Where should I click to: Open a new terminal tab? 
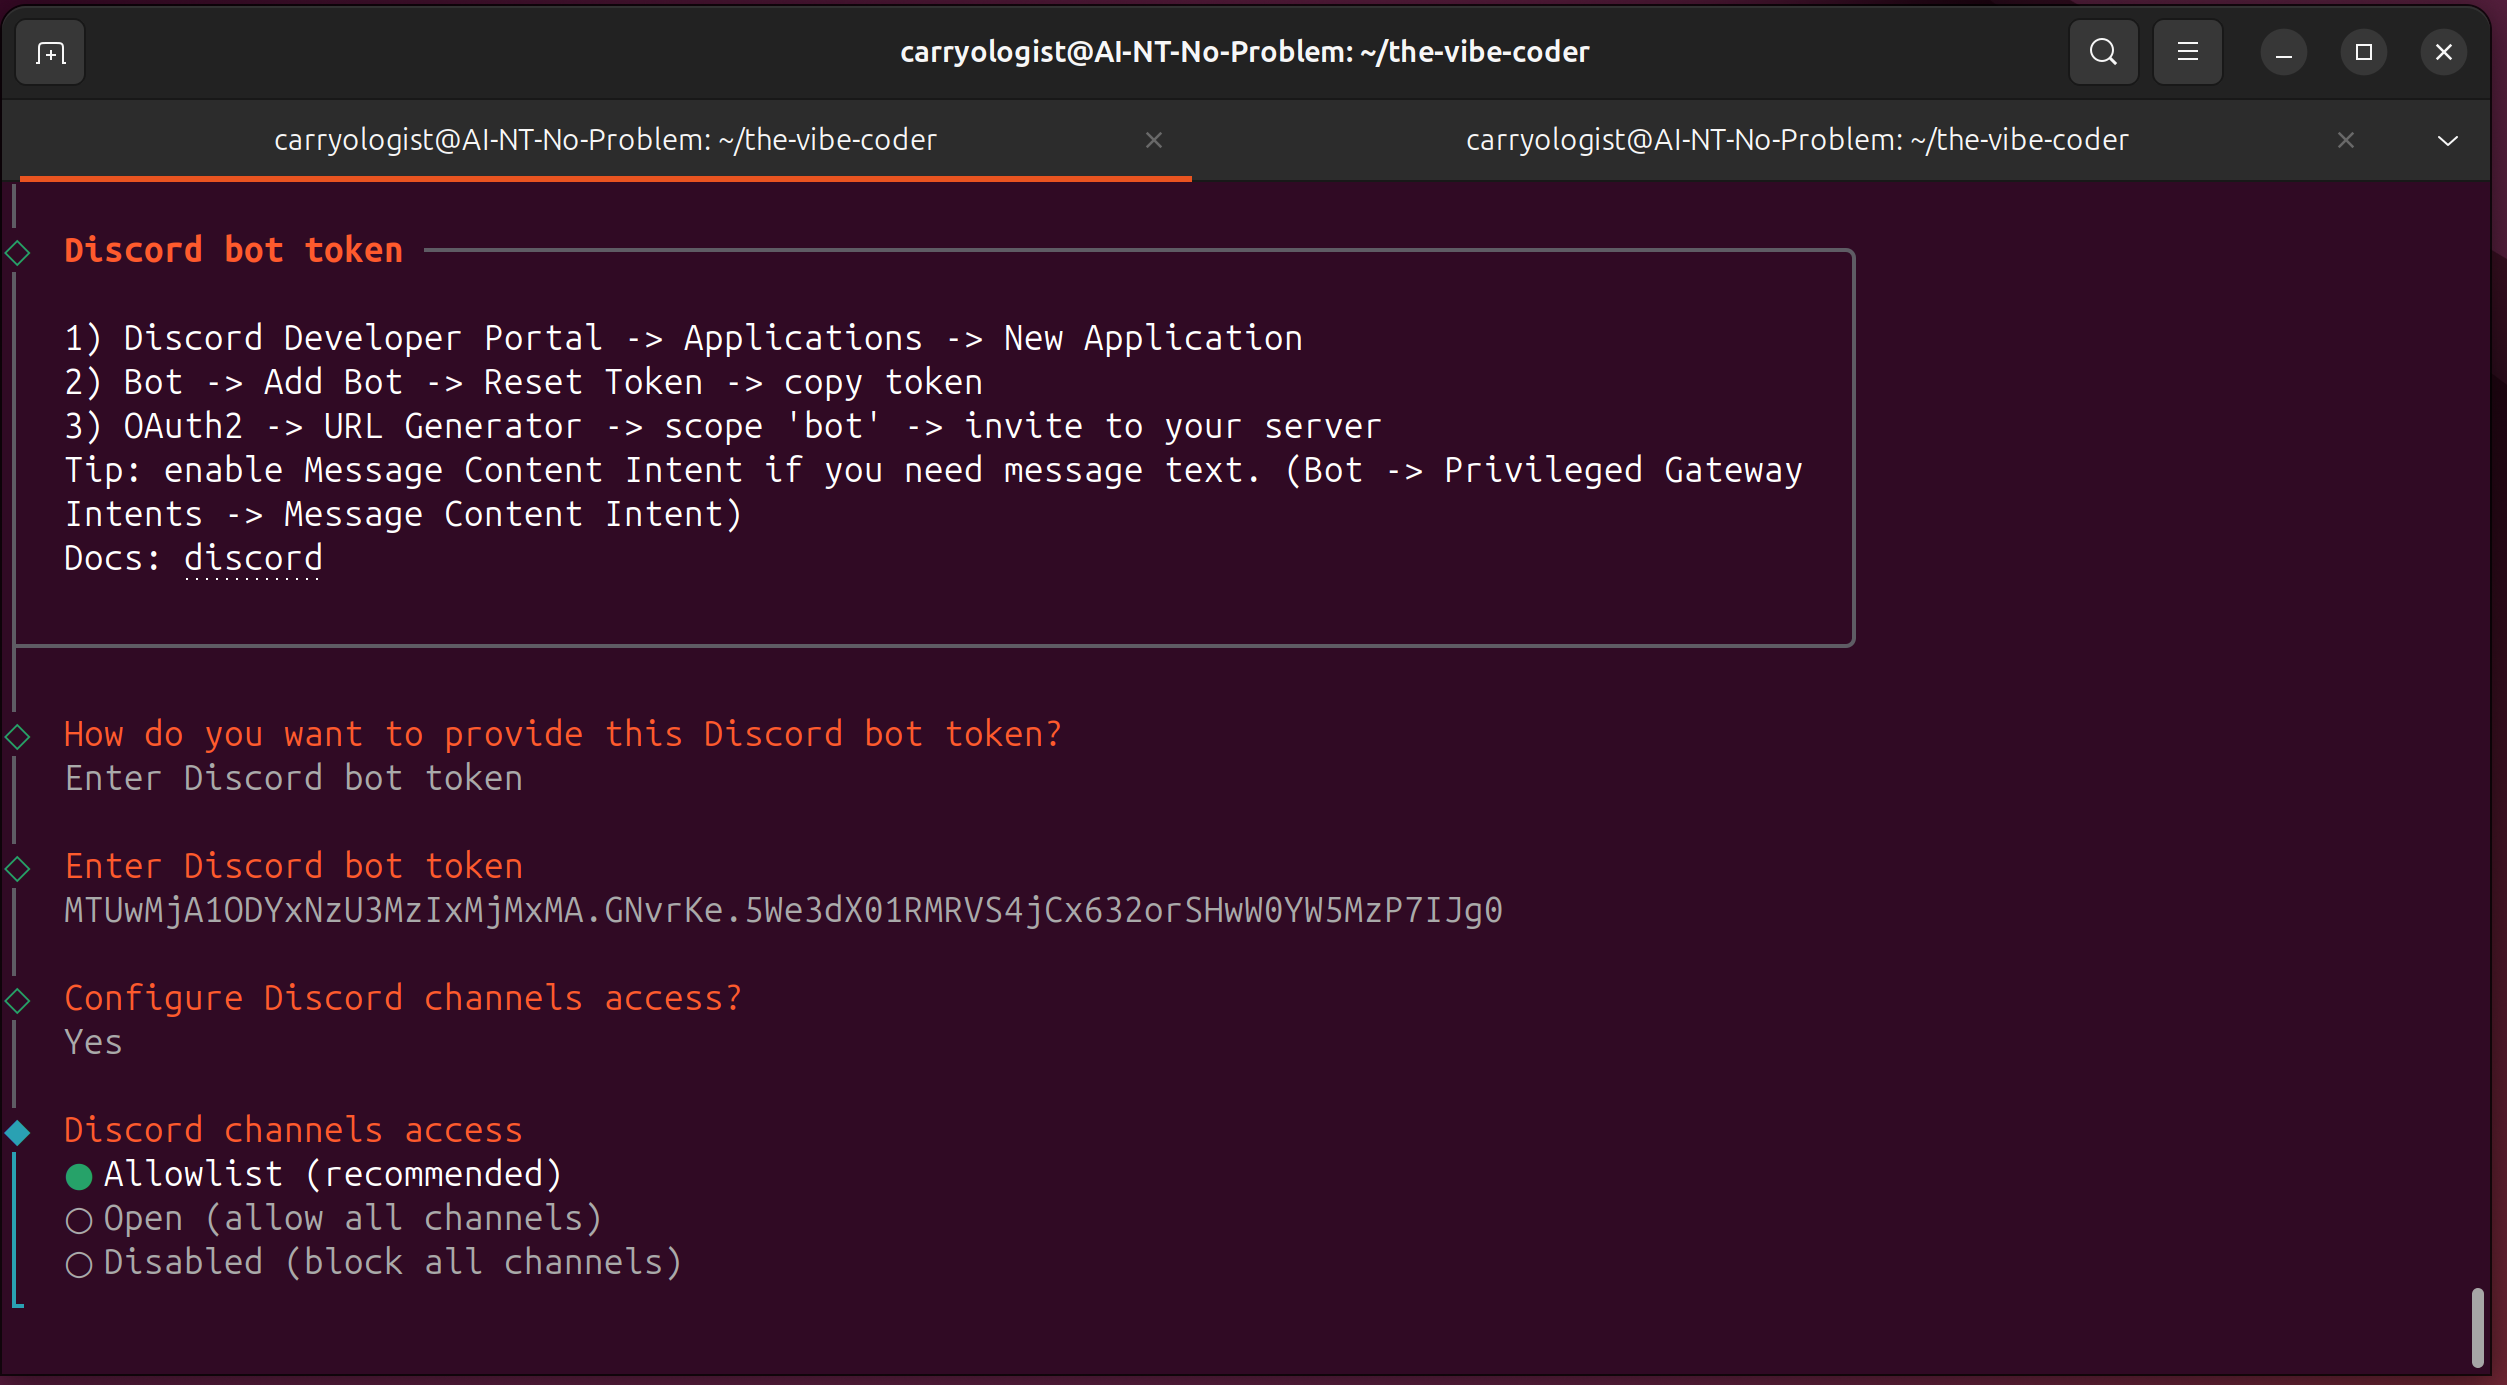(50, 52)
